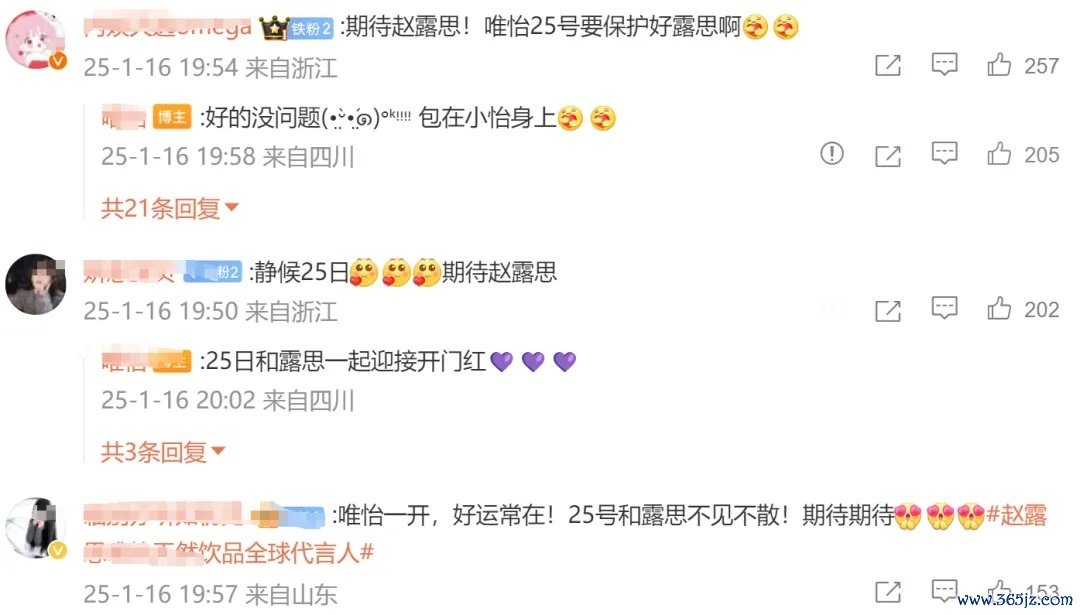Screen dimensions: 1080x615
Task: Share the comment posted at 19:57 from 山东
Action: click(888, 592)
